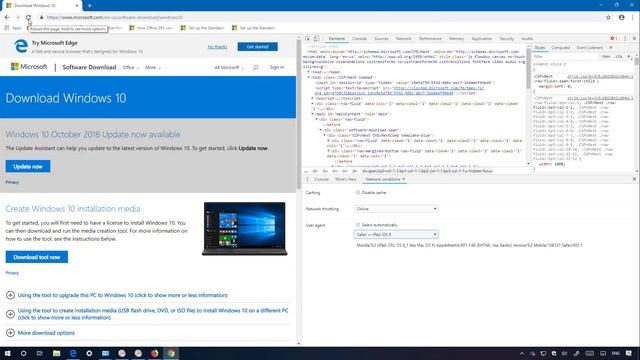Enable the Disable cache checkbox
Viewport: 640px width, 360px height.
coord(358,192)
